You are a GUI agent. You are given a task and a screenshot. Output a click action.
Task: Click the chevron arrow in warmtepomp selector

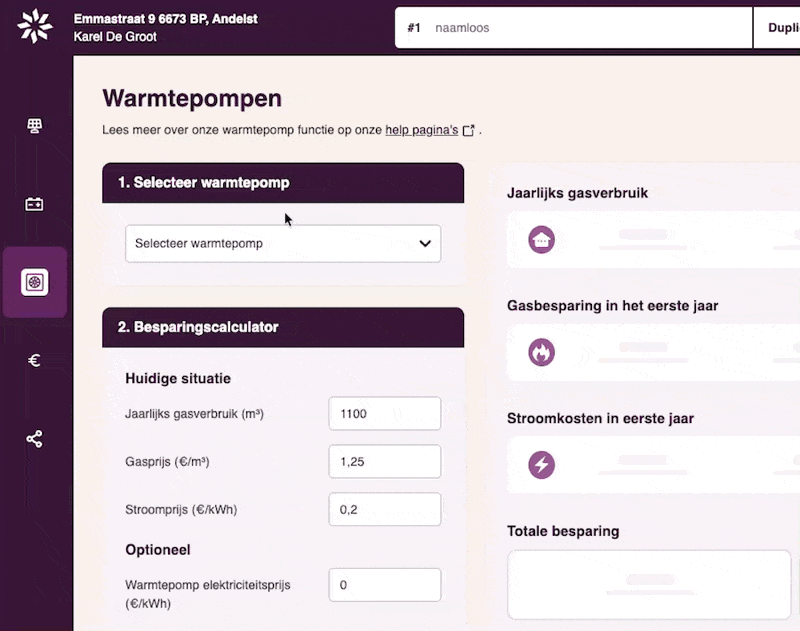click(425, 243)
